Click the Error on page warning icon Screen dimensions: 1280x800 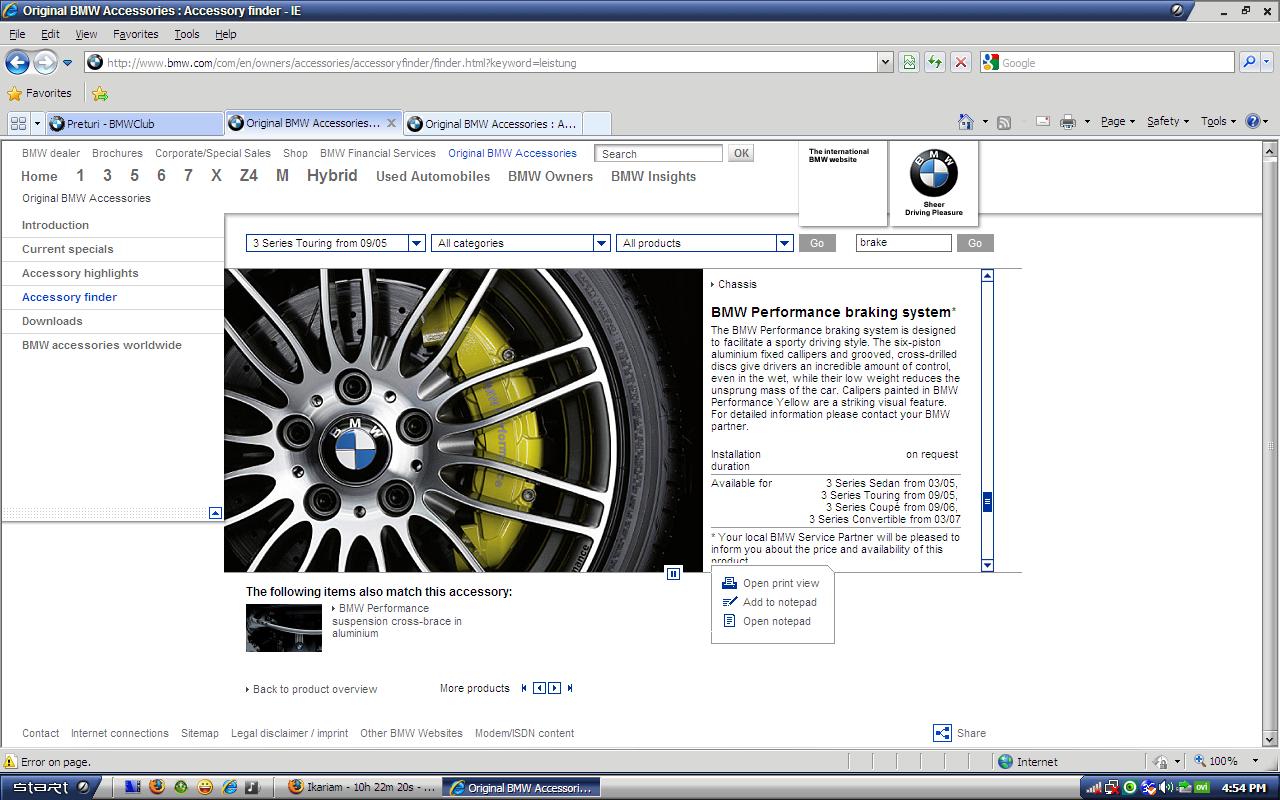click(11, 762)
